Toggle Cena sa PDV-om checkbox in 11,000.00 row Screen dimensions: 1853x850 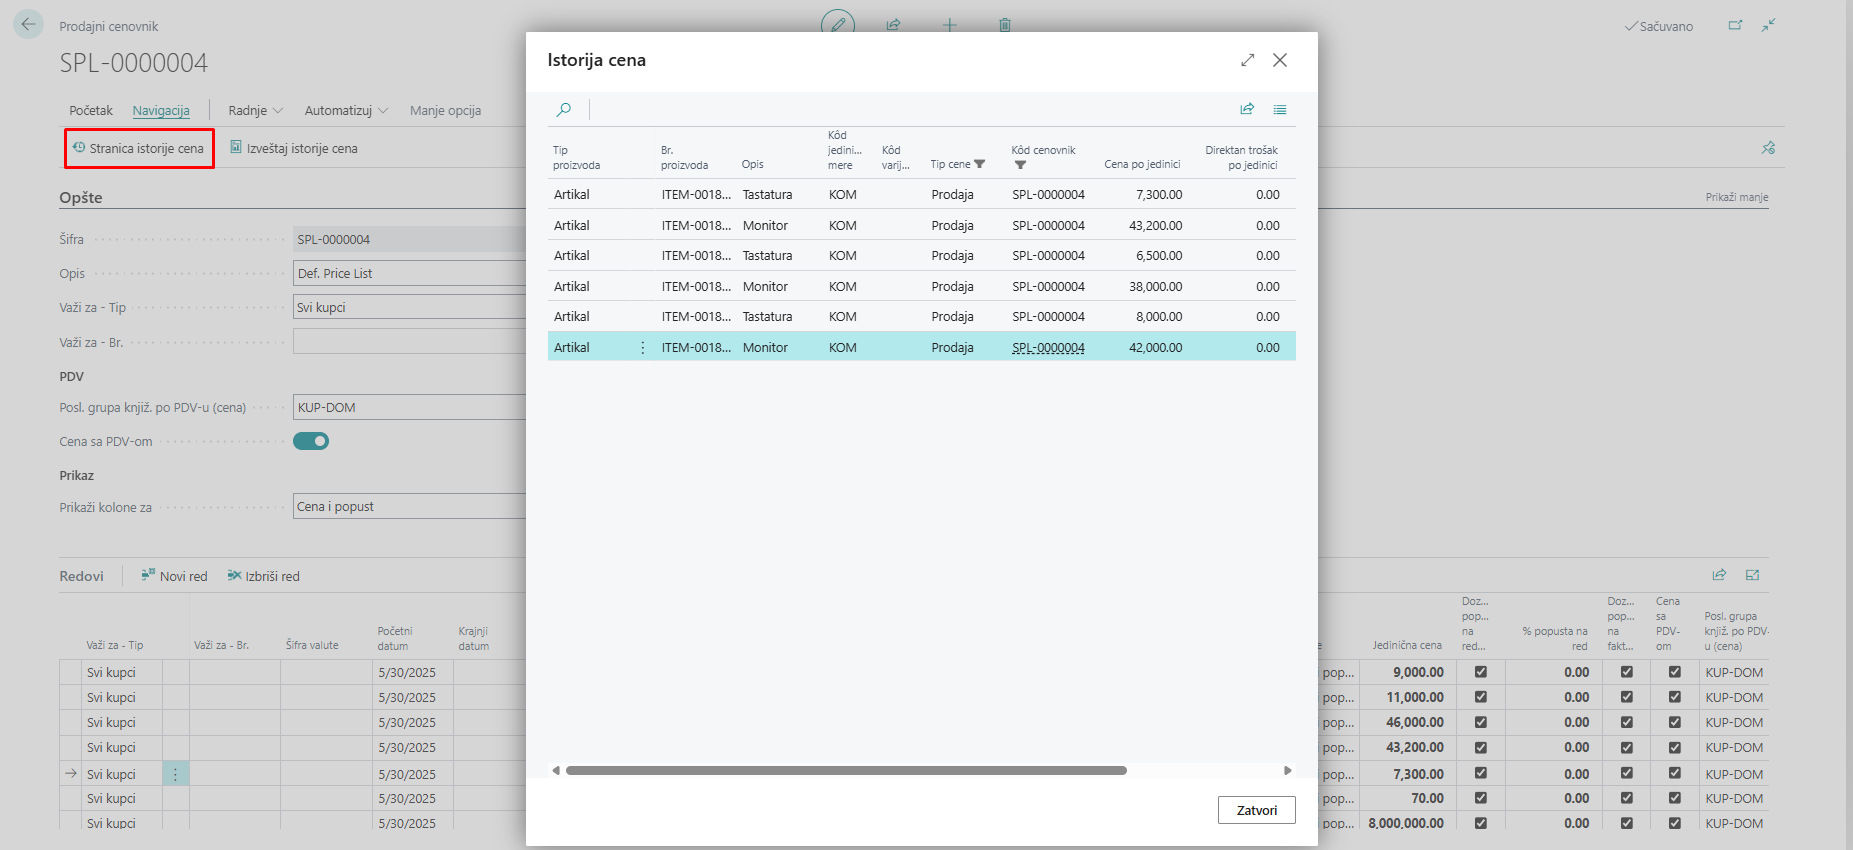1675,697
